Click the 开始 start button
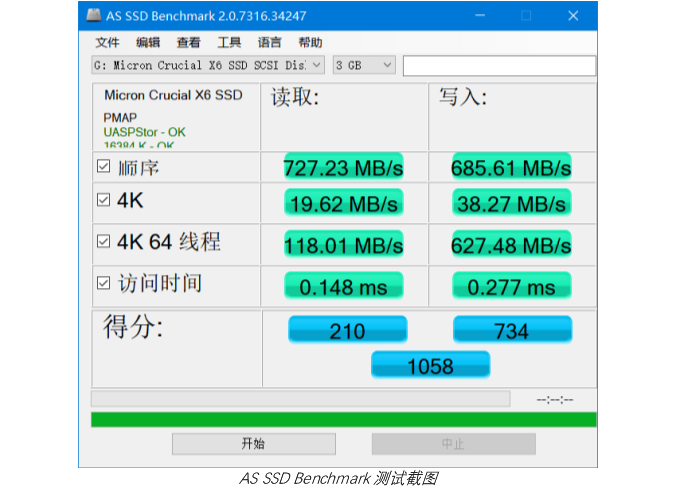This screenshot has height=490, width=681. tap(254, 444)
